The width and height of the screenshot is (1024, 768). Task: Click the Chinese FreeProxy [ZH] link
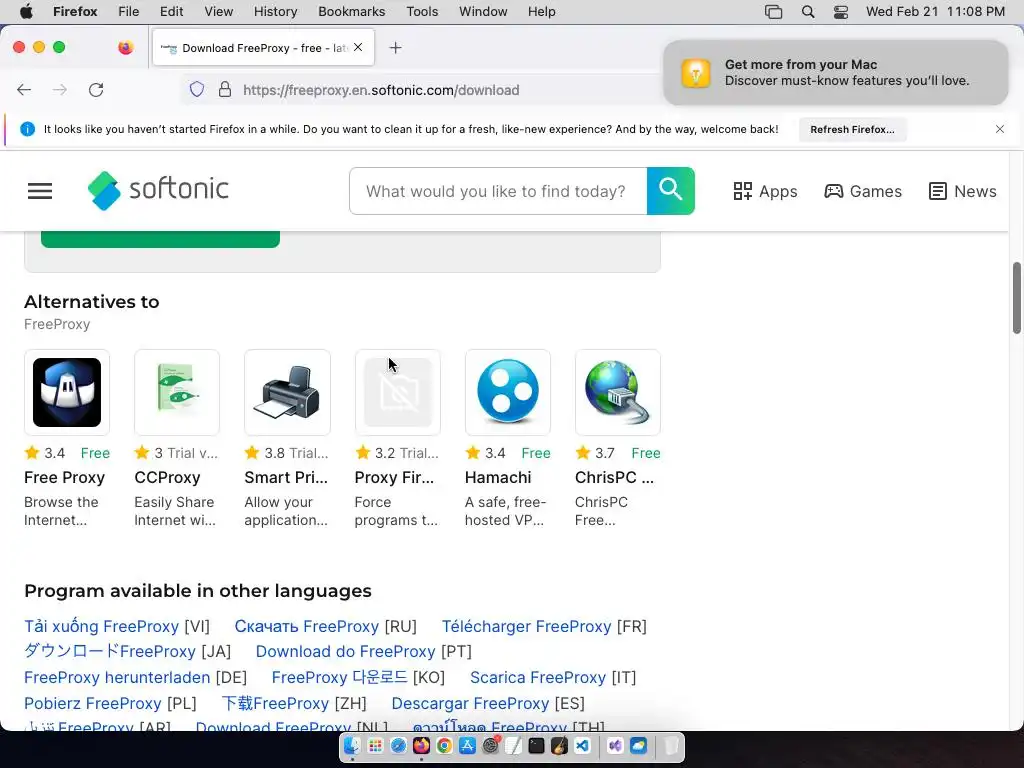click(x=275, y=703)
